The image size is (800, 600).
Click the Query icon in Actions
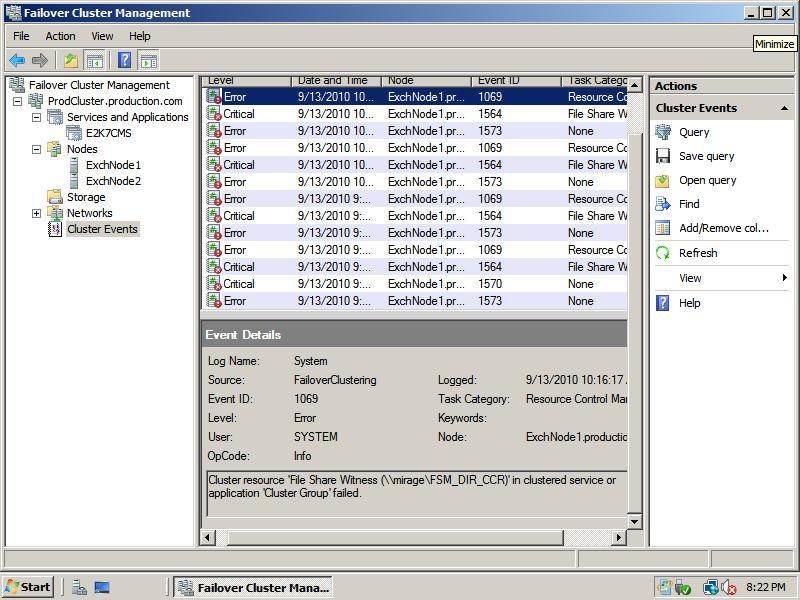click(x=663, y=132)
